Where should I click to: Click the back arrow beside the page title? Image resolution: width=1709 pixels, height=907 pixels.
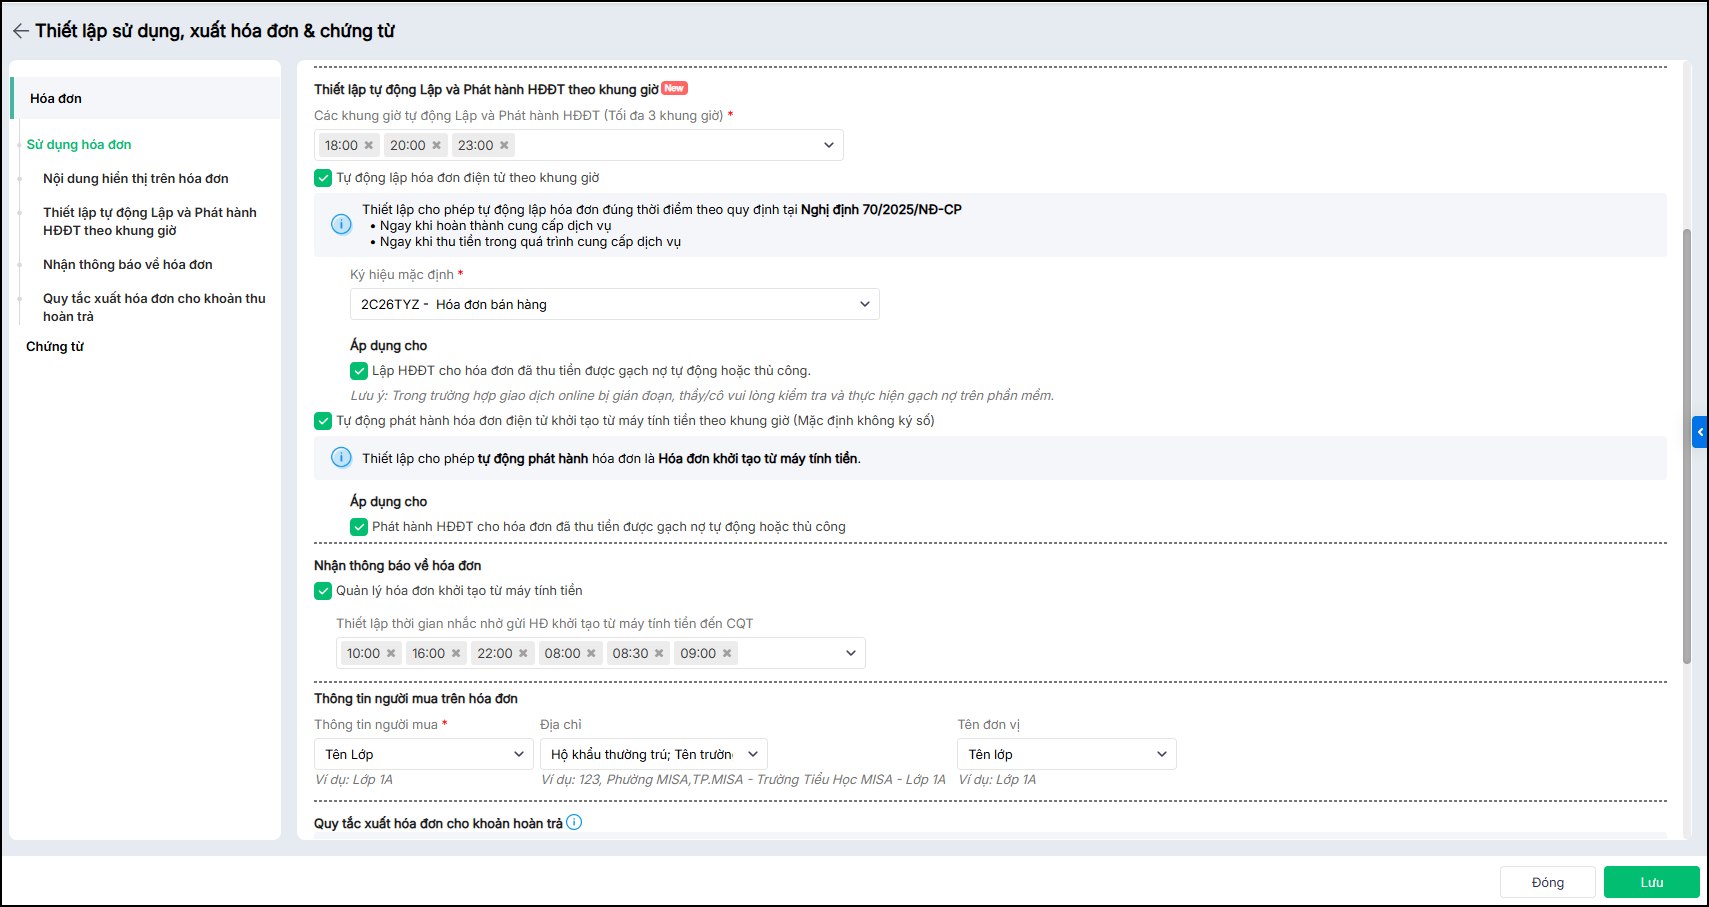[x=20, y=31]
